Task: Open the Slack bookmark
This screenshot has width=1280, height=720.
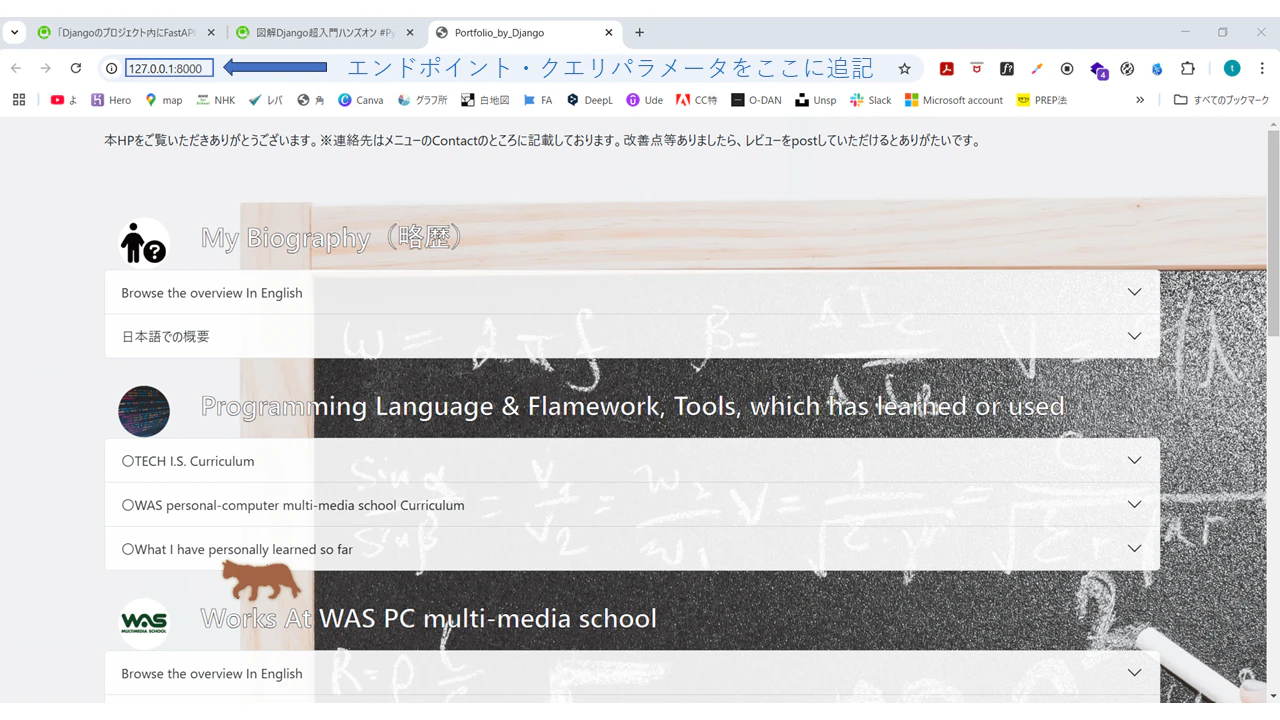Action: point(871,100)
